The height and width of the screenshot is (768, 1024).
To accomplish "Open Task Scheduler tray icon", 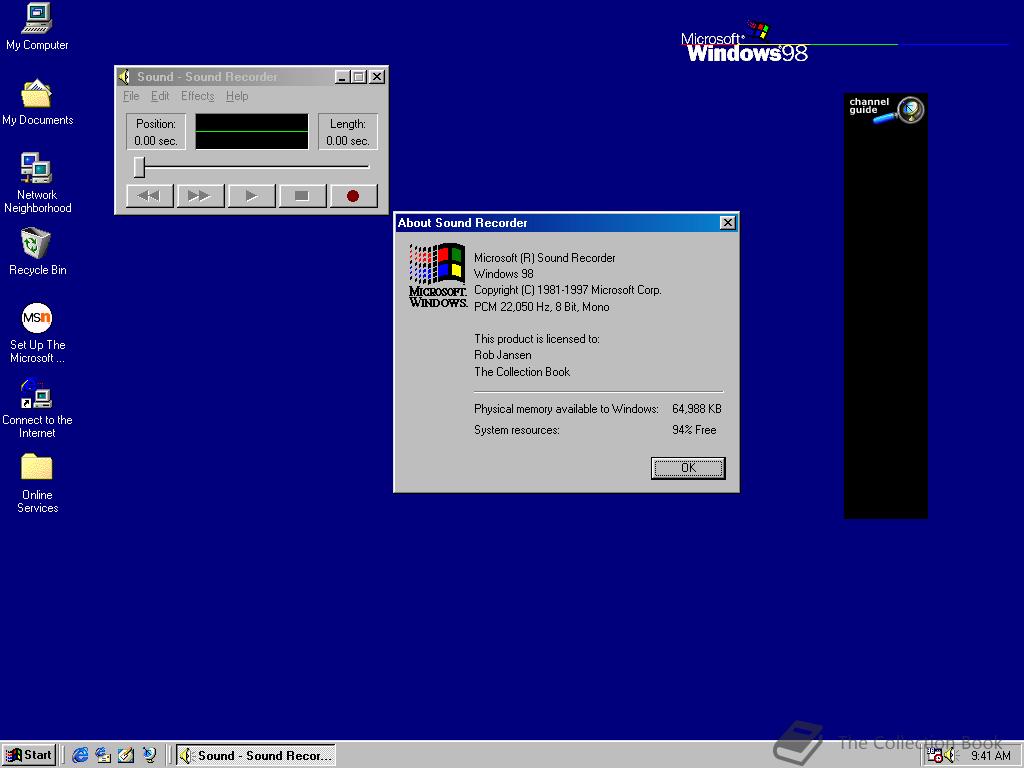I will click(935, 756).
